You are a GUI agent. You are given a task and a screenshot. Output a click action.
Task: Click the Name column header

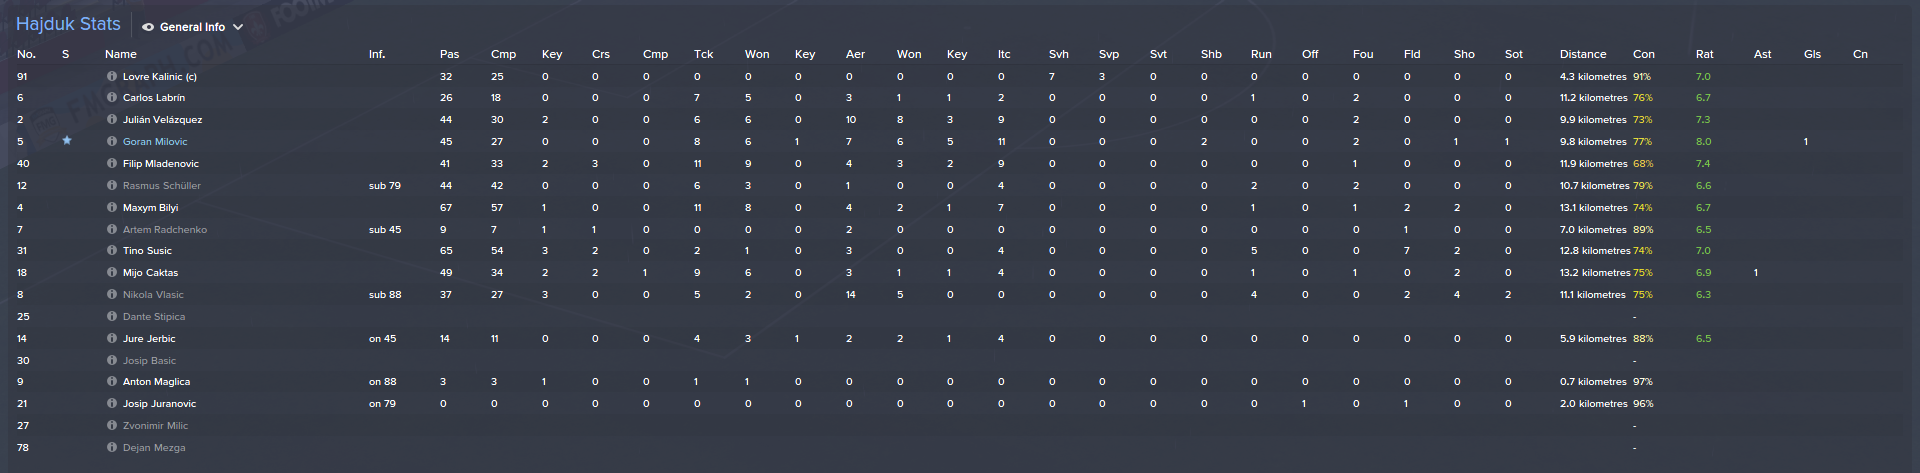121,54
